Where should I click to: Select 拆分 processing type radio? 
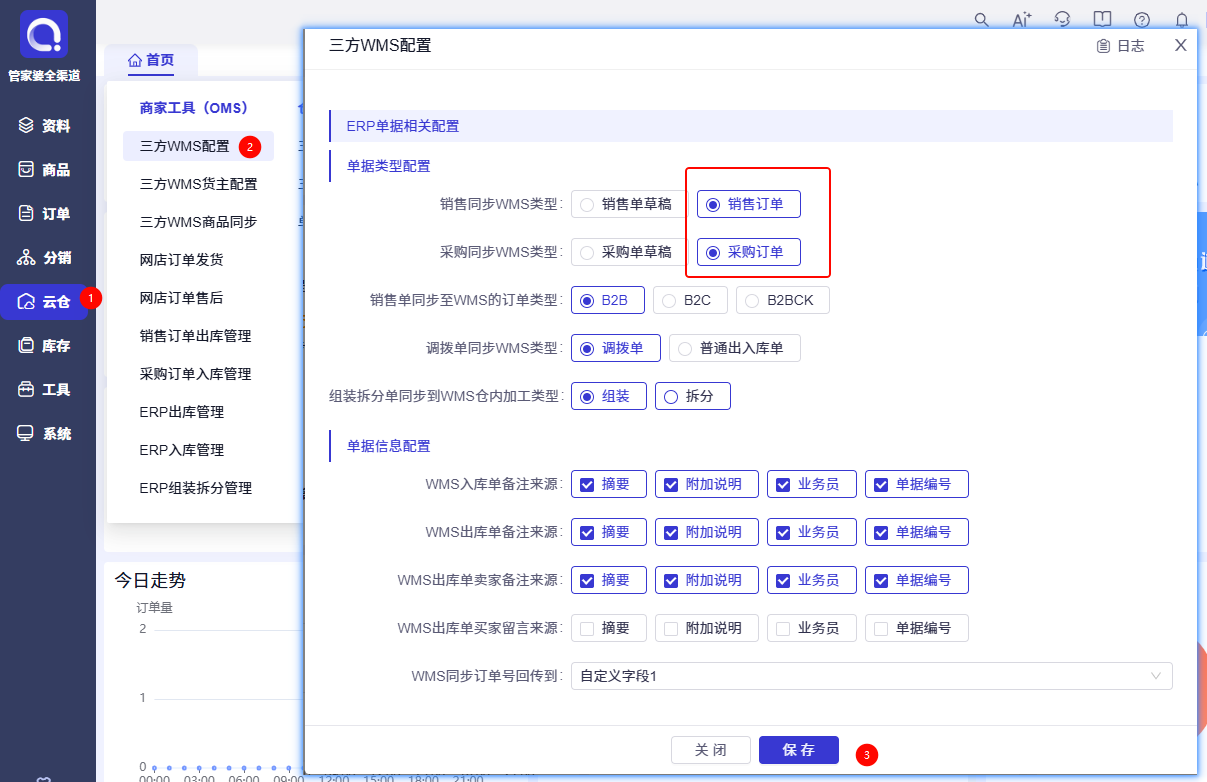pos(693,396)
